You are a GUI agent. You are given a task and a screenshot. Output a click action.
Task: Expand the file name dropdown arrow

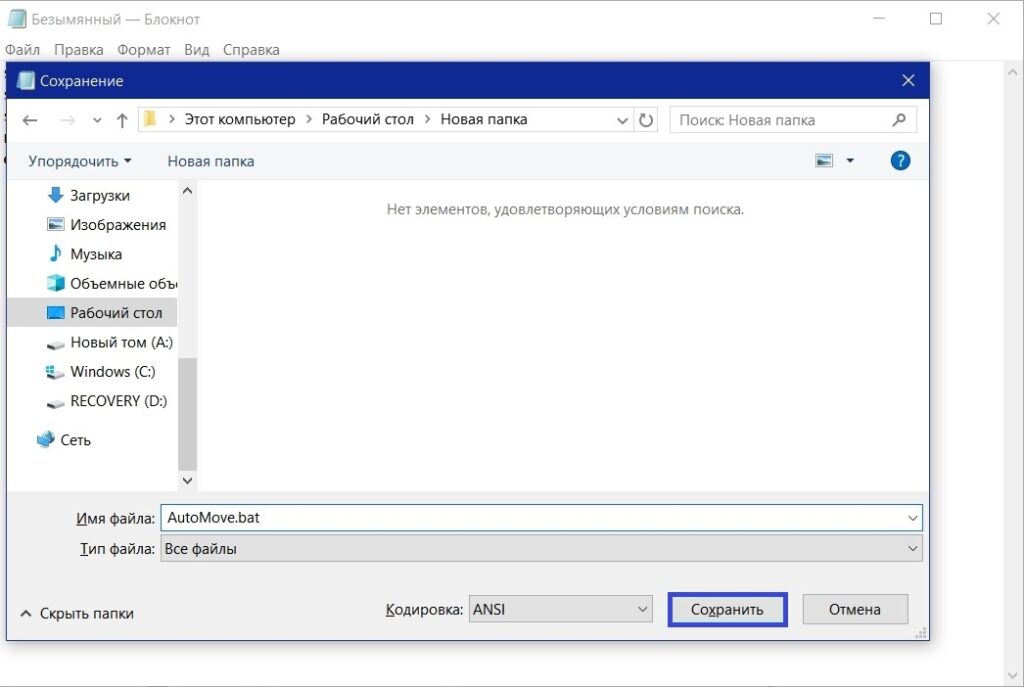tap(912, 518)
